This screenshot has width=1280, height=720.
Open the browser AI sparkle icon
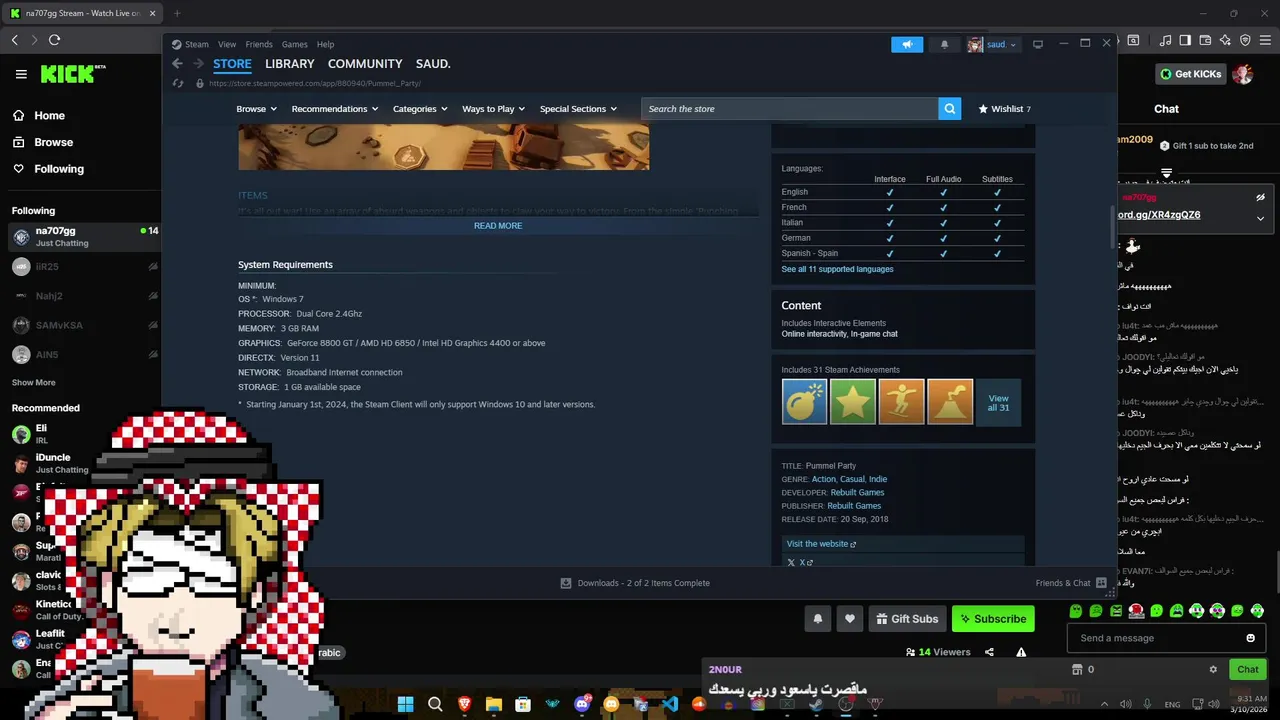click(x=1225, y=40)
